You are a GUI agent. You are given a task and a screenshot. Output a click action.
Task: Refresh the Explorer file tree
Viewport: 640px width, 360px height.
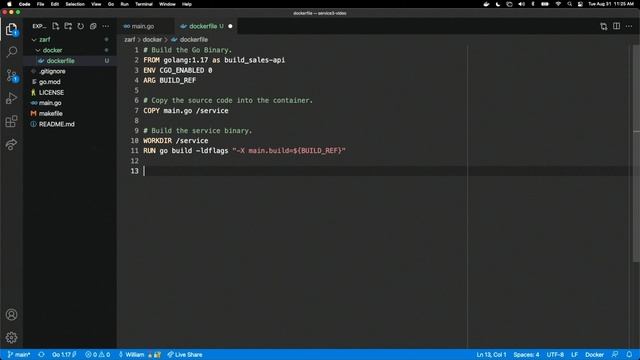tap(81, 26)
